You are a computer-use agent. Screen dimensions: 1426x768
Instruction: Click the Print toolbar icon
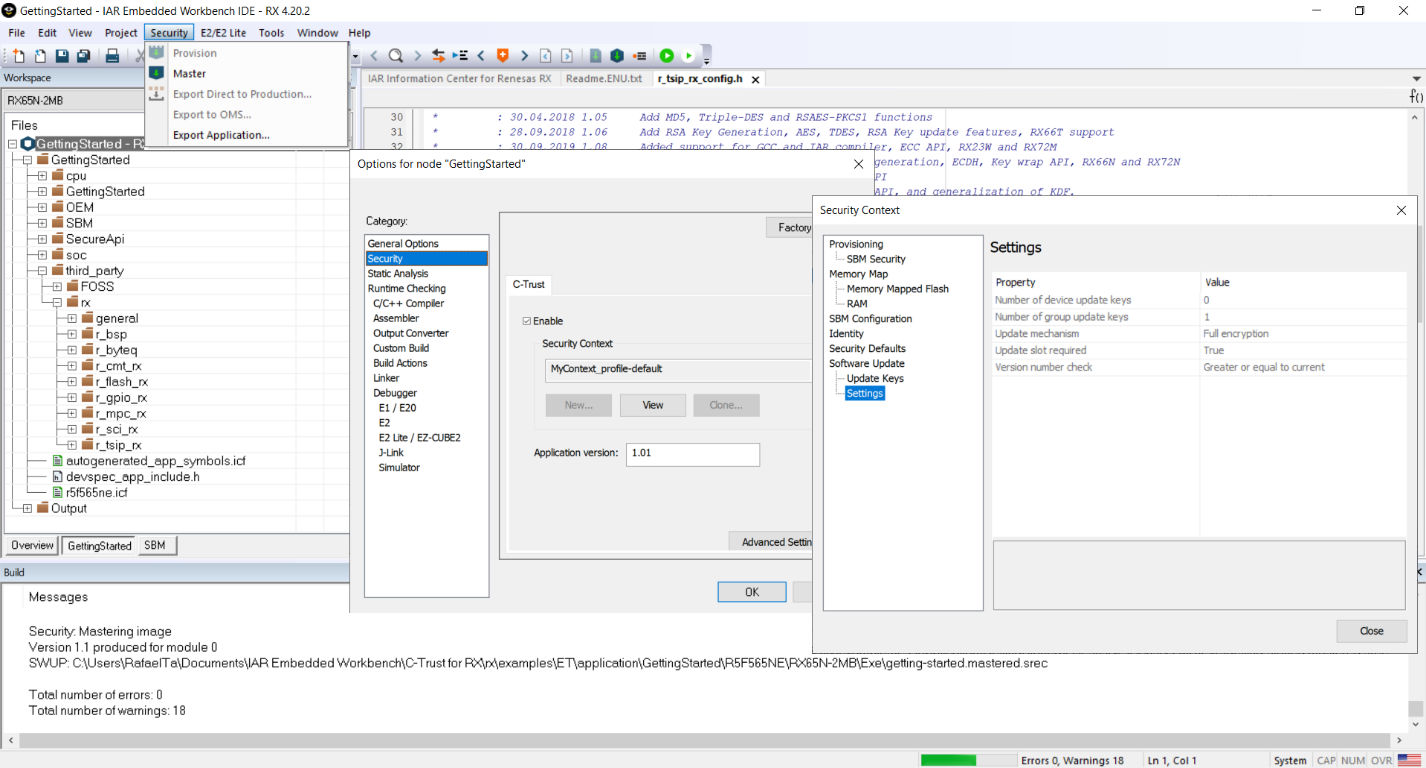tap(113, 56)
